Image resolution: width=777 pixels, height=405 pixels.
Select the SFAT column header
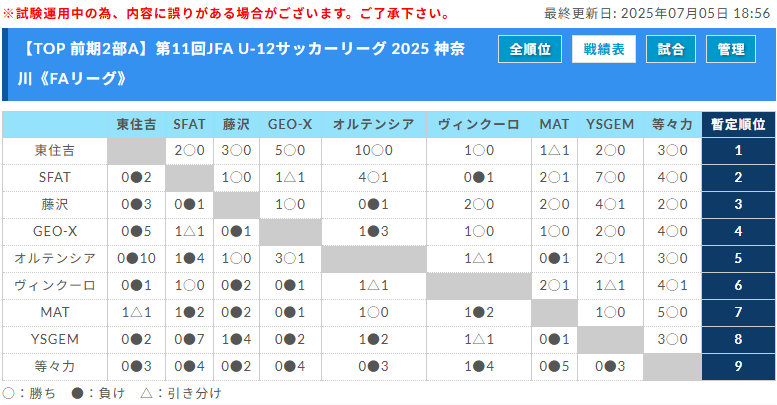click(x=189, y=124)
